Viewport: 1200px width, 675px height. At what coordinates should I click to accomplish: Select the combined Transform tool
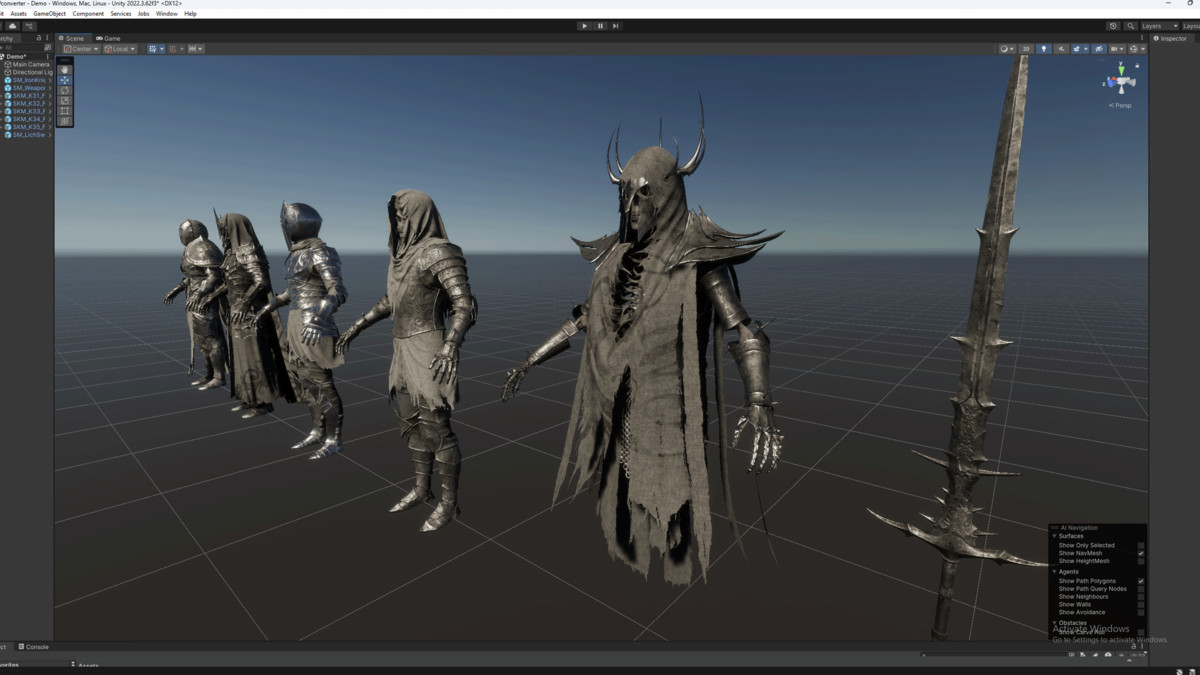pos(65,121)
